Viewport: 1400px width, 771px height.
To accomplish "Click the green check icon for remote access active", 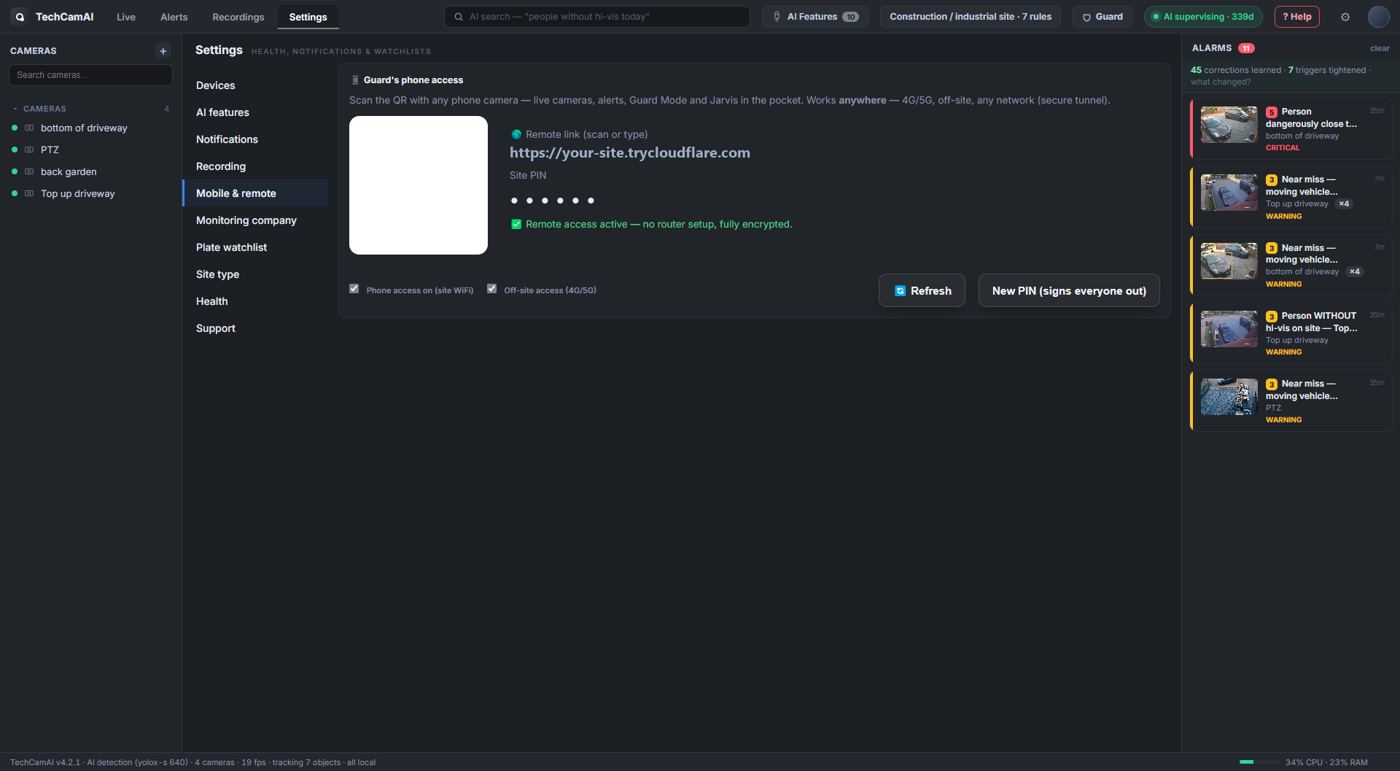I will pyautogui.click(x=516, y=224).
